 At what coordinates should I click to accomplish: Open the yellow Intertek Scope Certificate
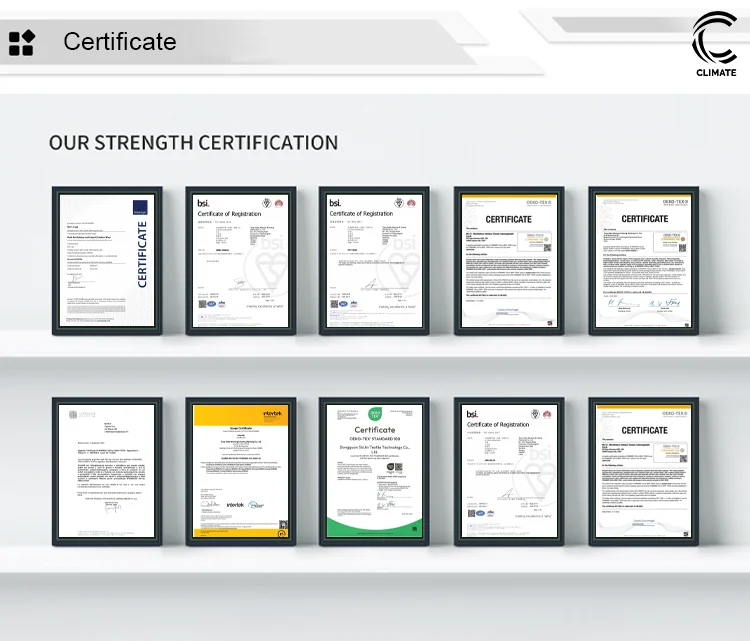click(241, 471)
